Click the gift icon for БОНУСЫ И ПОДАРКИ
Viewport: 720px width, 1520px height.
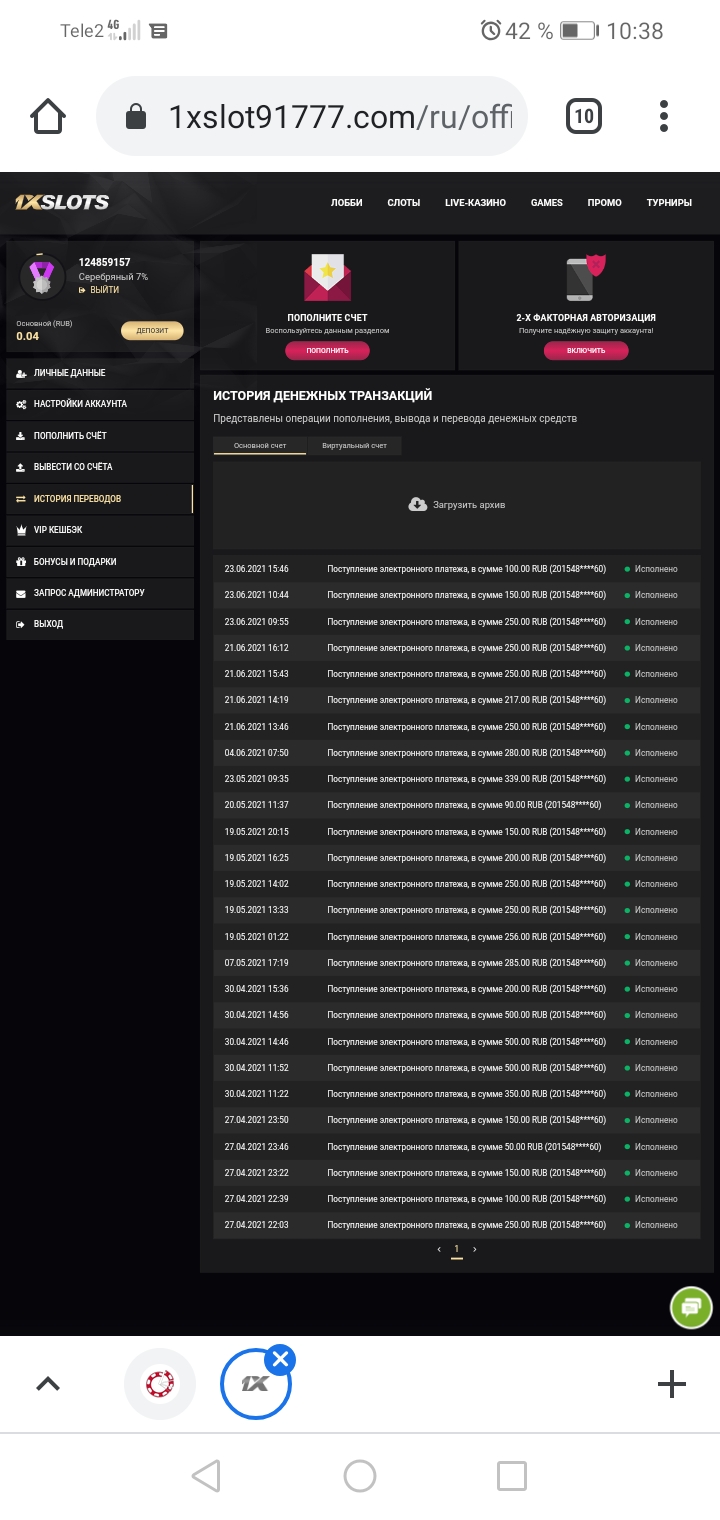pyautogui.click(x=22, y=561)
